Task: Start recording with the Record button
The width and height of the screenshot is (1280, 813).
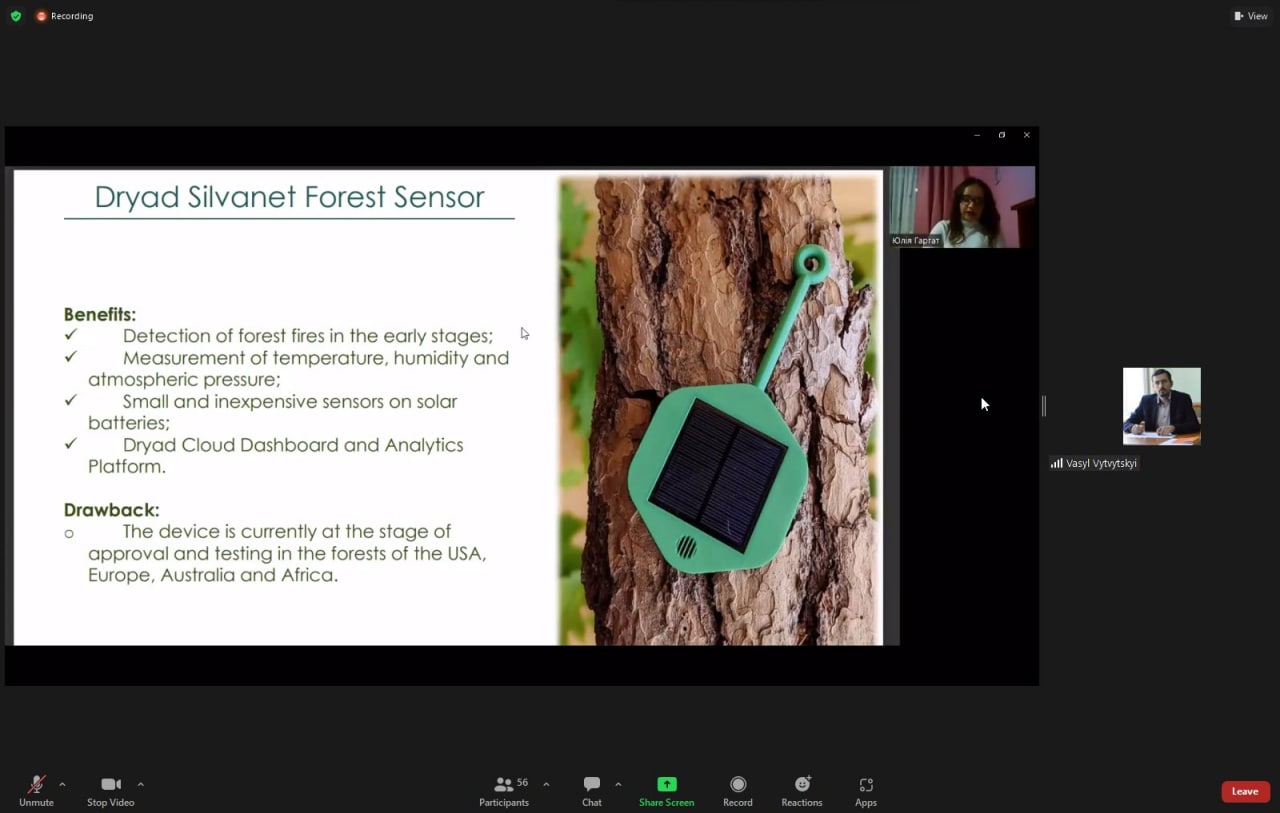Action: coord(738,785)
